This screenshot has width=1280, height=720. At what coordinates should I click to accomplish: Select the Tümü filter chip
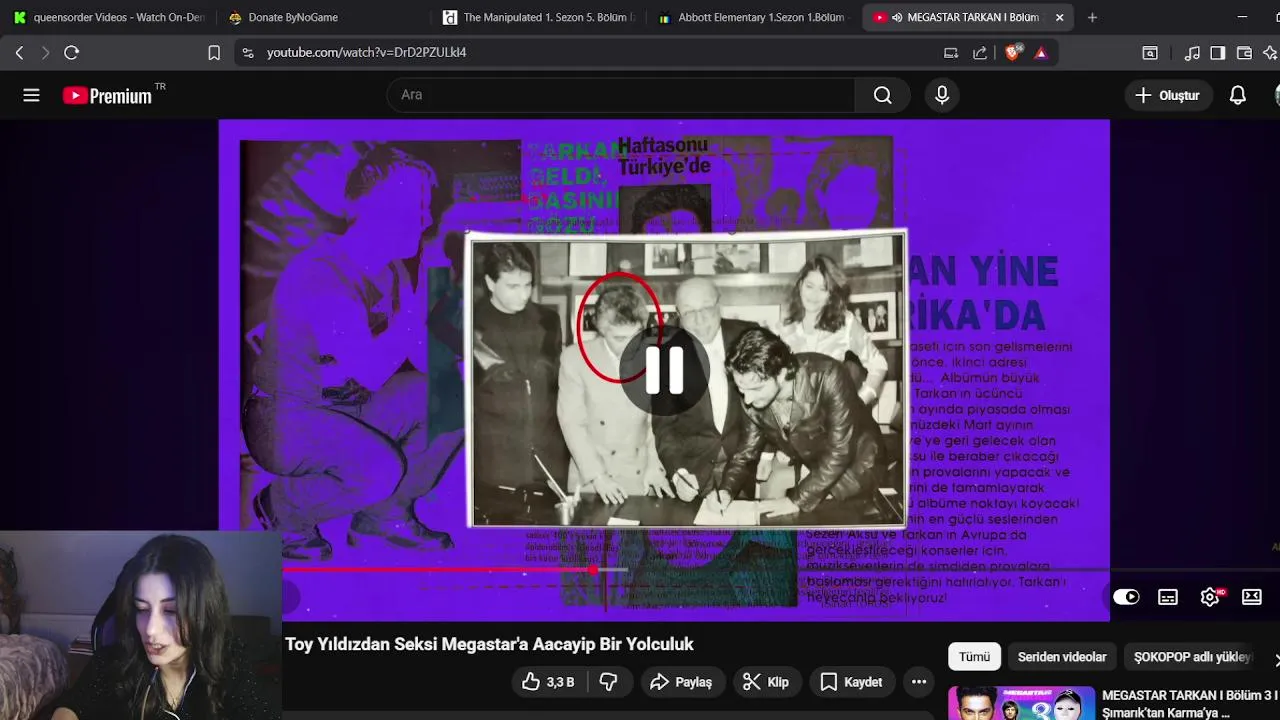(x=974, y=657)
